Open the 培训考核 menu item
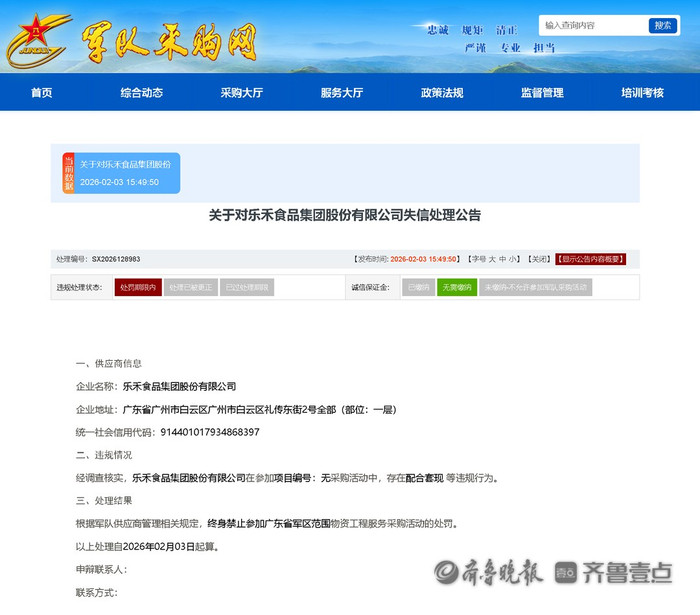The image size is (700, 615). pyautogui.click(x=642, y=92)
